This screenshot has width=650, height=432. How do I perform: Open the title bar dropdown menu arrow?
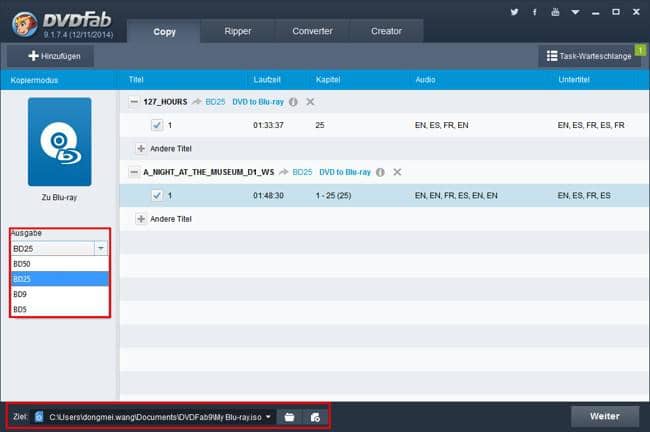pyautogui.click(x=575, y=12)
